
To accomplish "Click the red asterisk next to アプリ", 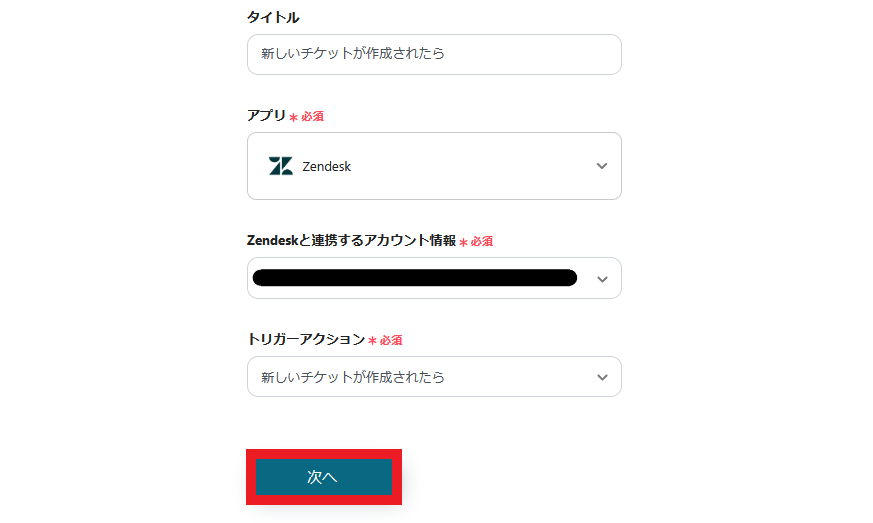I will (293, 118).
